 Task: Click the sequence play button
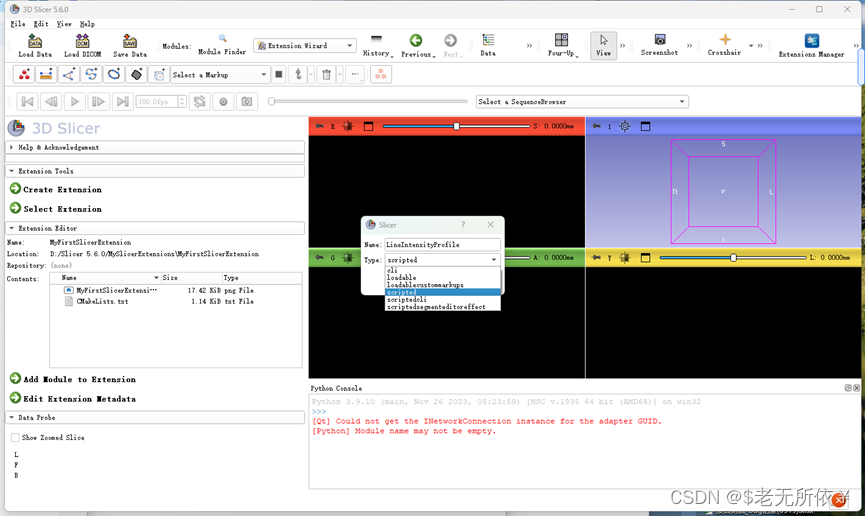74,102
